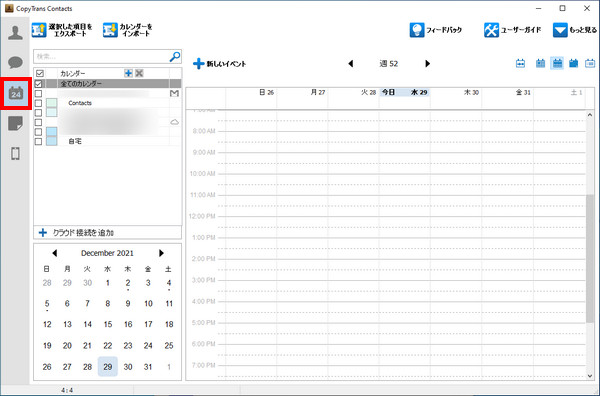This screenshot has height=396, width=600.
Task: Check the Gmail account row checkbox
Action: coord(38,93)
